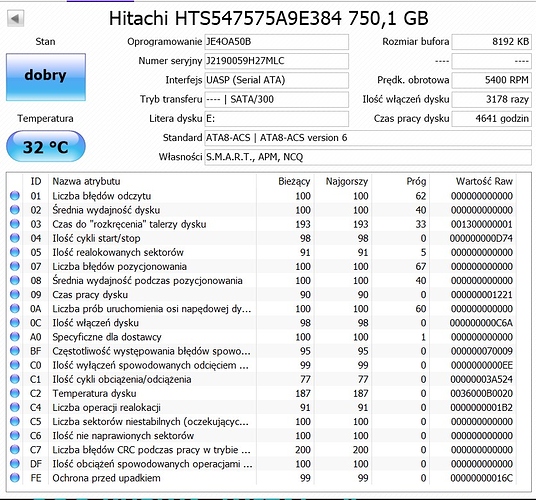
Task: Click the 'Nazwa atrybutu' column header
Action: pos(86,181)
